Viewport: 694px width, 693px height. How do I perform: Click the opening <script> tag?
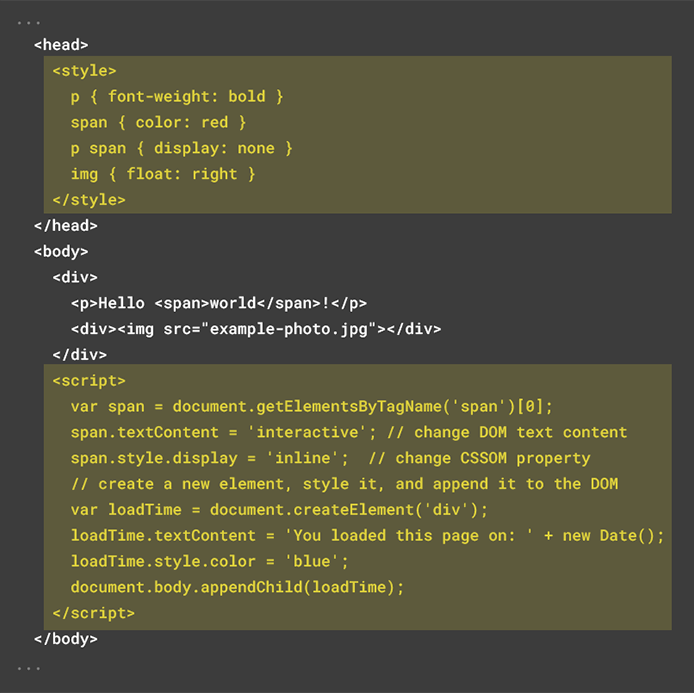(x=89, y=381)
